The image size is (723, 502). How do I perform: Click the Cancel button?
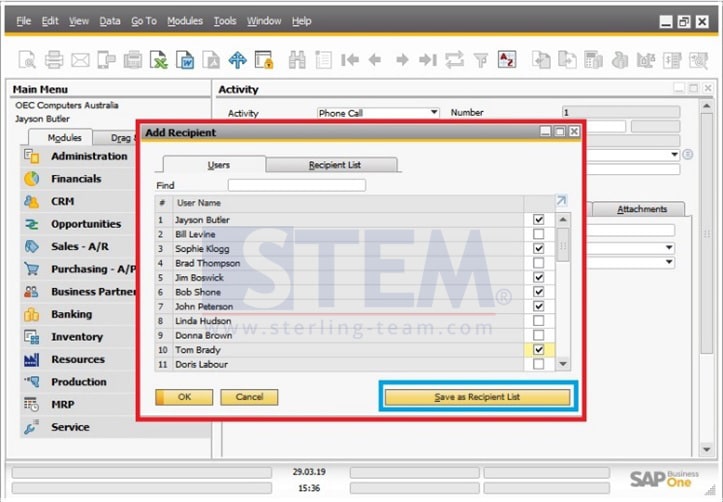coord(249,397)
